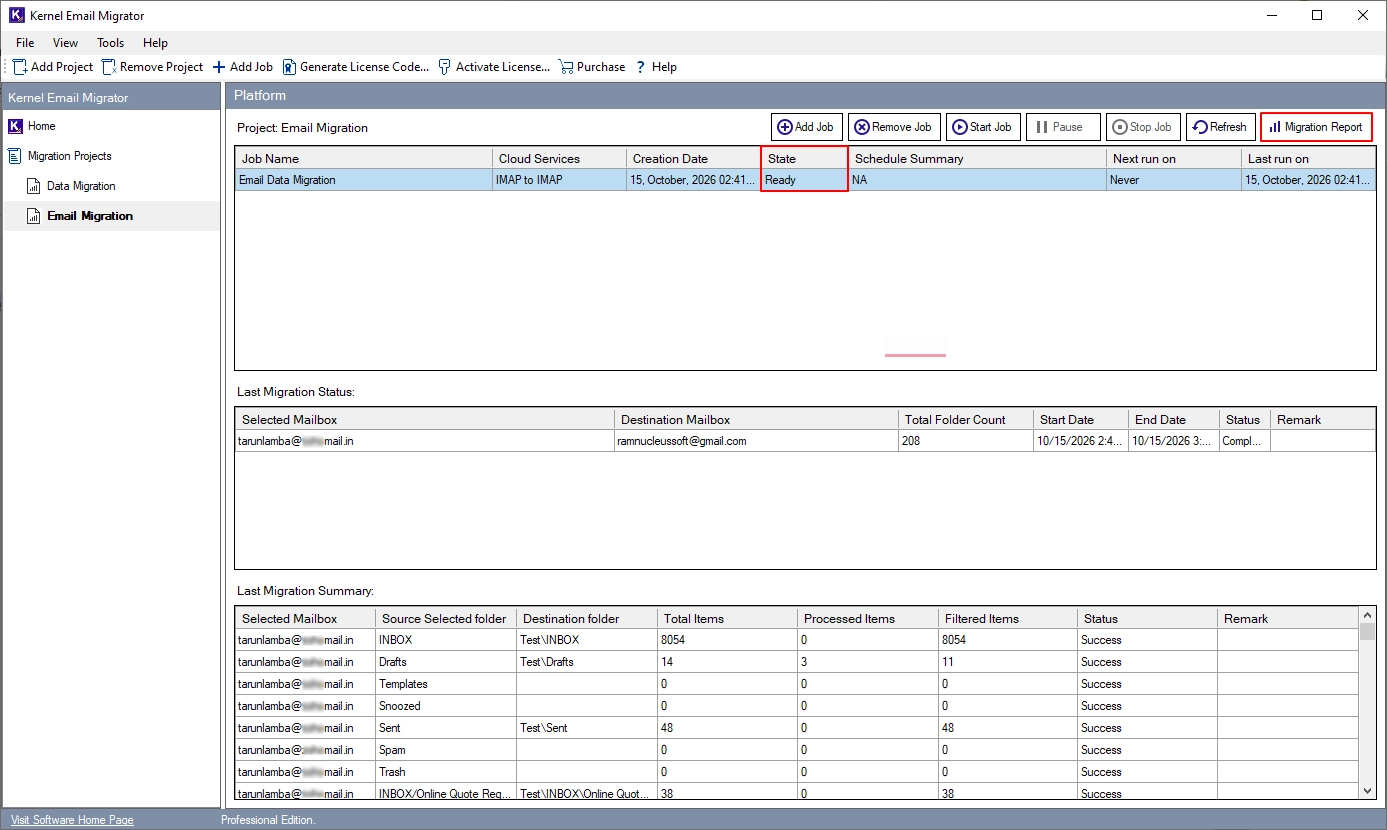Click the Schedule Summary column header
The width and height of the screenshot is (1387, 830).
pos(978,159)
